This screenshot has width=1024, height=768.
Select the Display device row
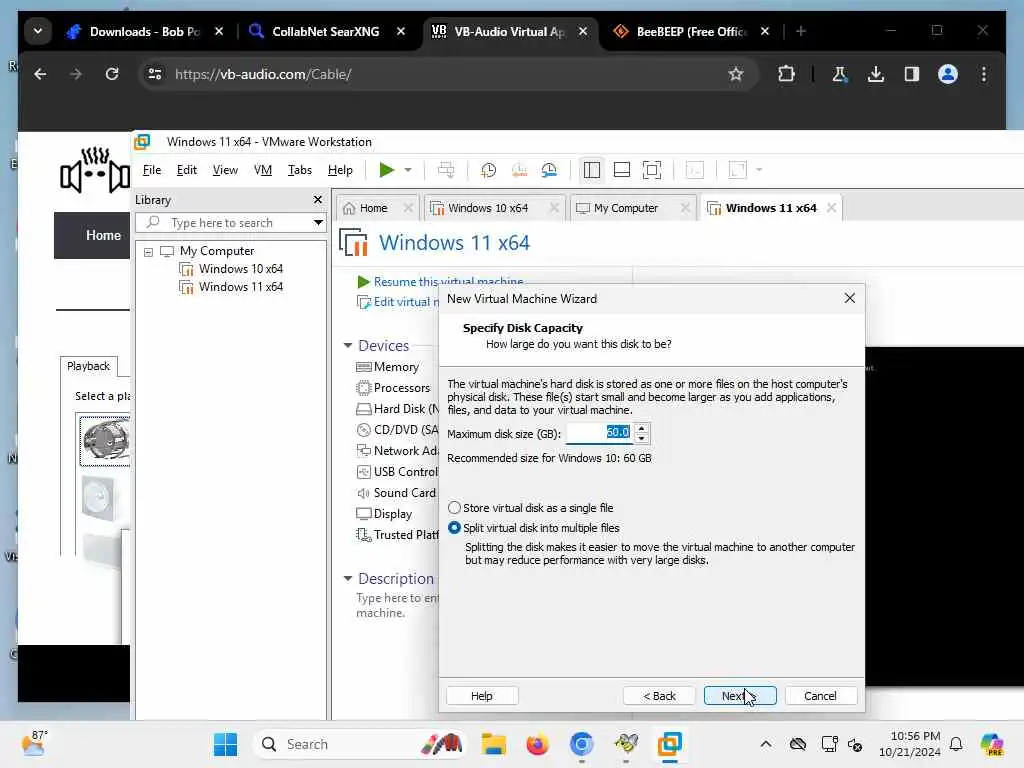pyautogui.click(x=385, y=514)
